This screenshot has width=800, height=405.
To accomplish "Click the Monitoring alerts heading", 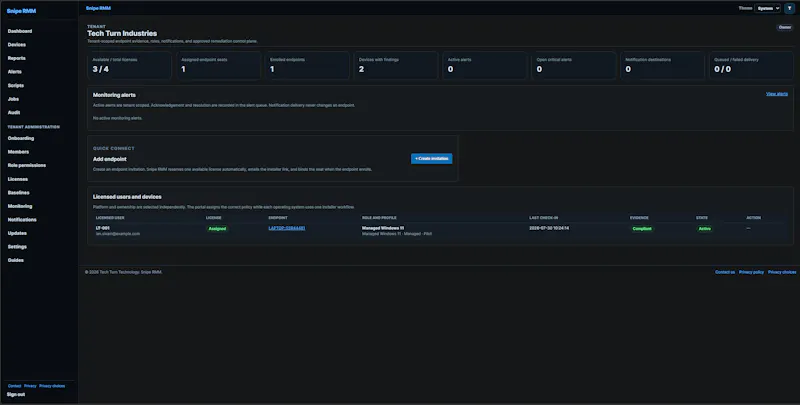I will (x=114, y=95).
